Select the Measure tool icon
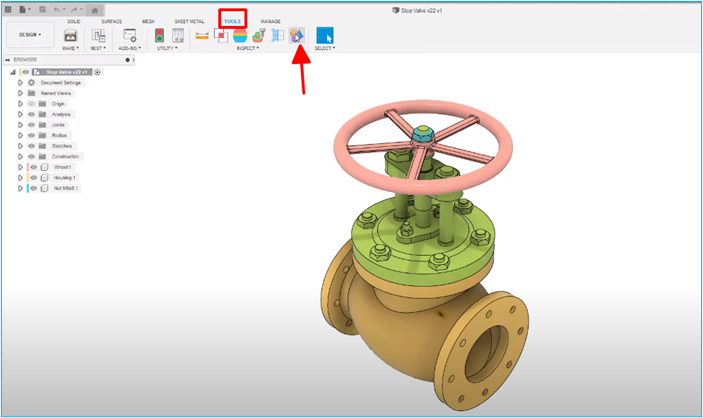Viewport: 703px width, 418px height. pyautogui.click(x=202, y=35)
